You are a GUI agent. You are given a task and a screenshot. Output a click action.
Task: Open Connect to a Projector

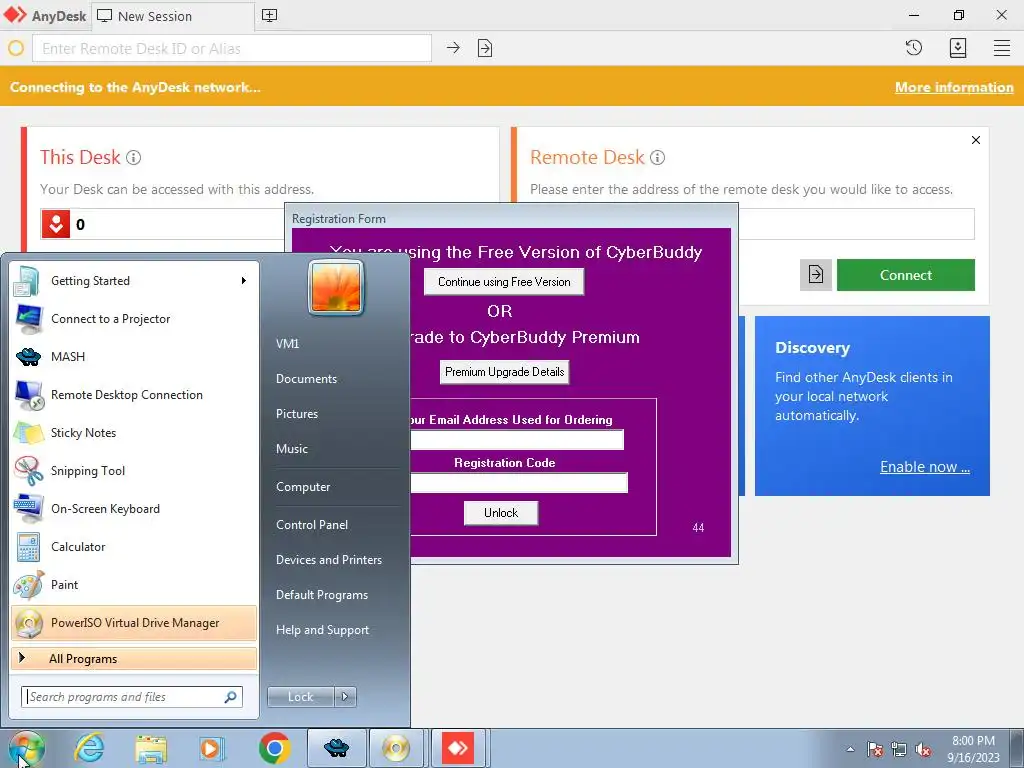pos(134,319)
